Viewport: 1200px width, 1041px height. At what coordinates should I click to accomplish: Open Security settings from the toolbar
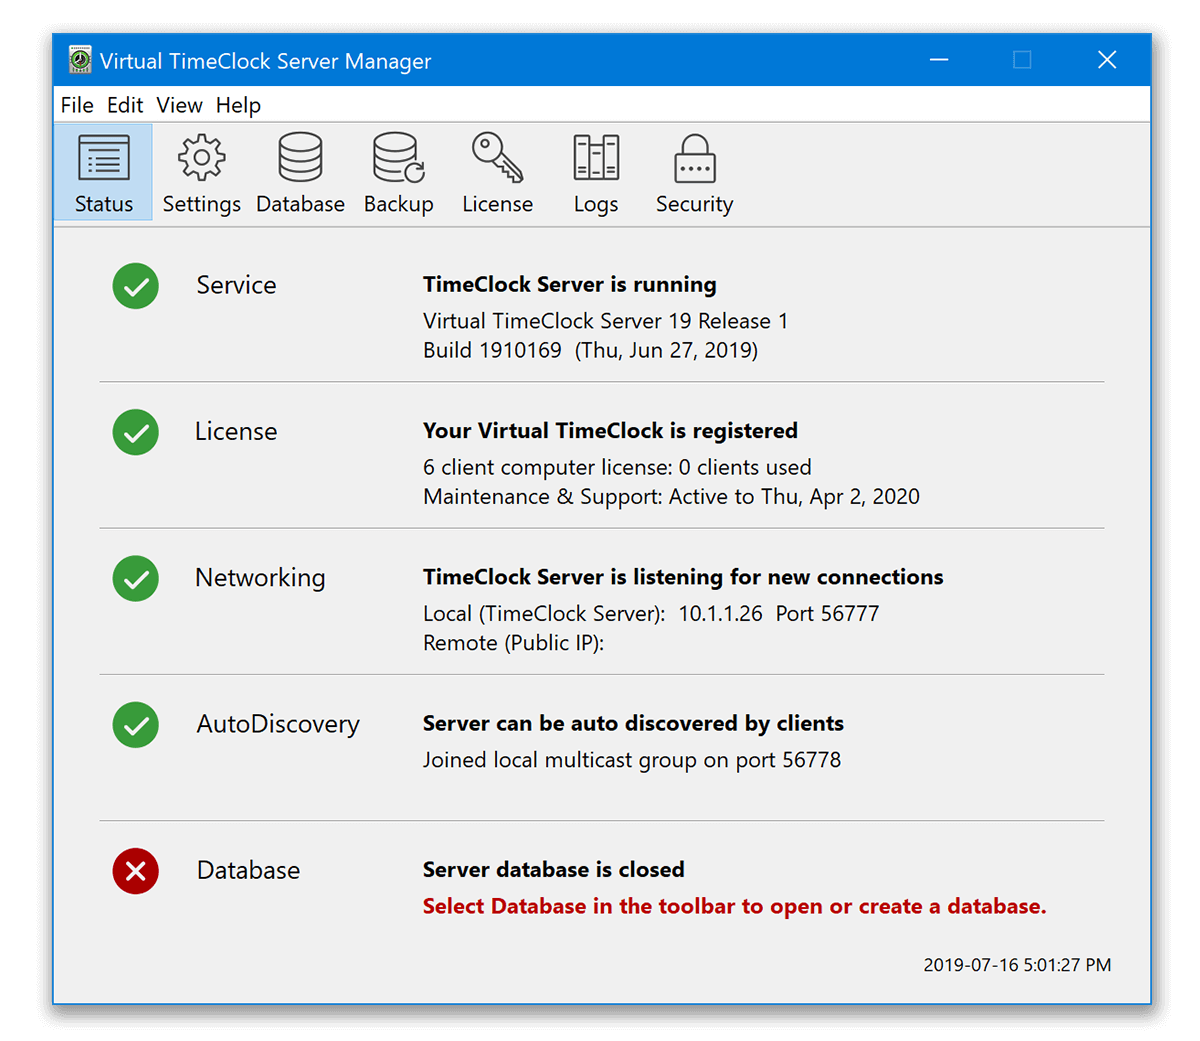tap(694, 172)
